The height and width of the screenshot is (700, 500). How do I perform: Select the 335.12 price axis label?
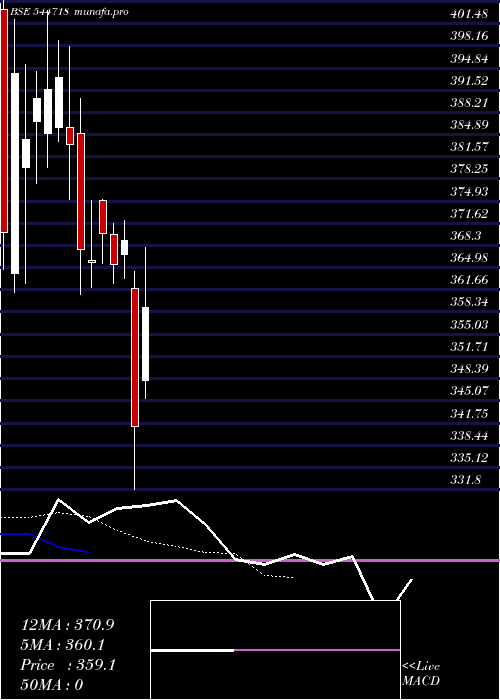pos(469,458)
